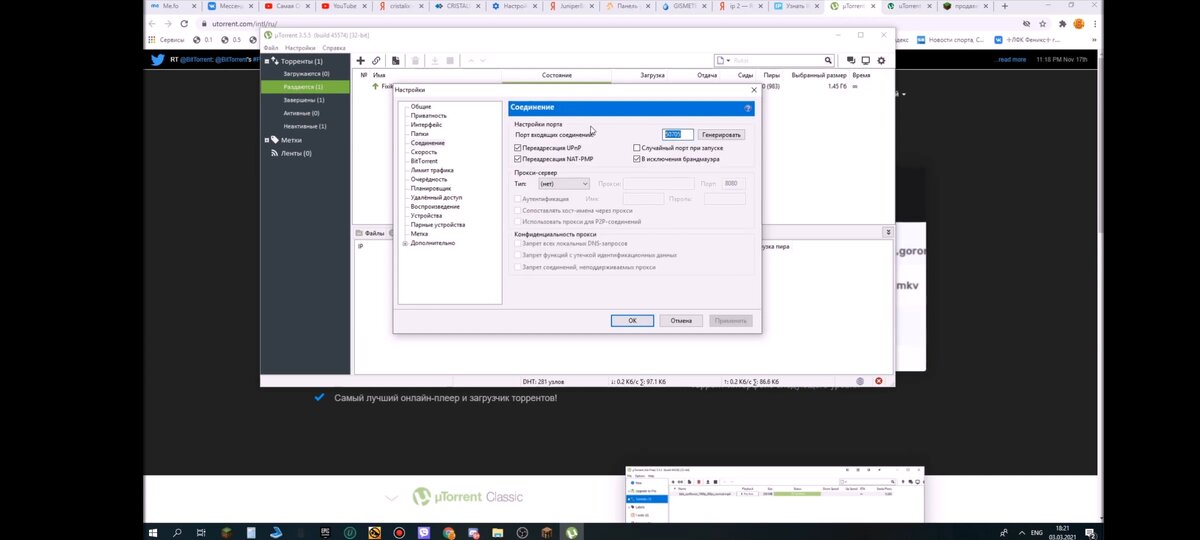Click Отмена in the settings dialog
The width and height of the screenshot is (1200, 540).
[x=681, y=321]
